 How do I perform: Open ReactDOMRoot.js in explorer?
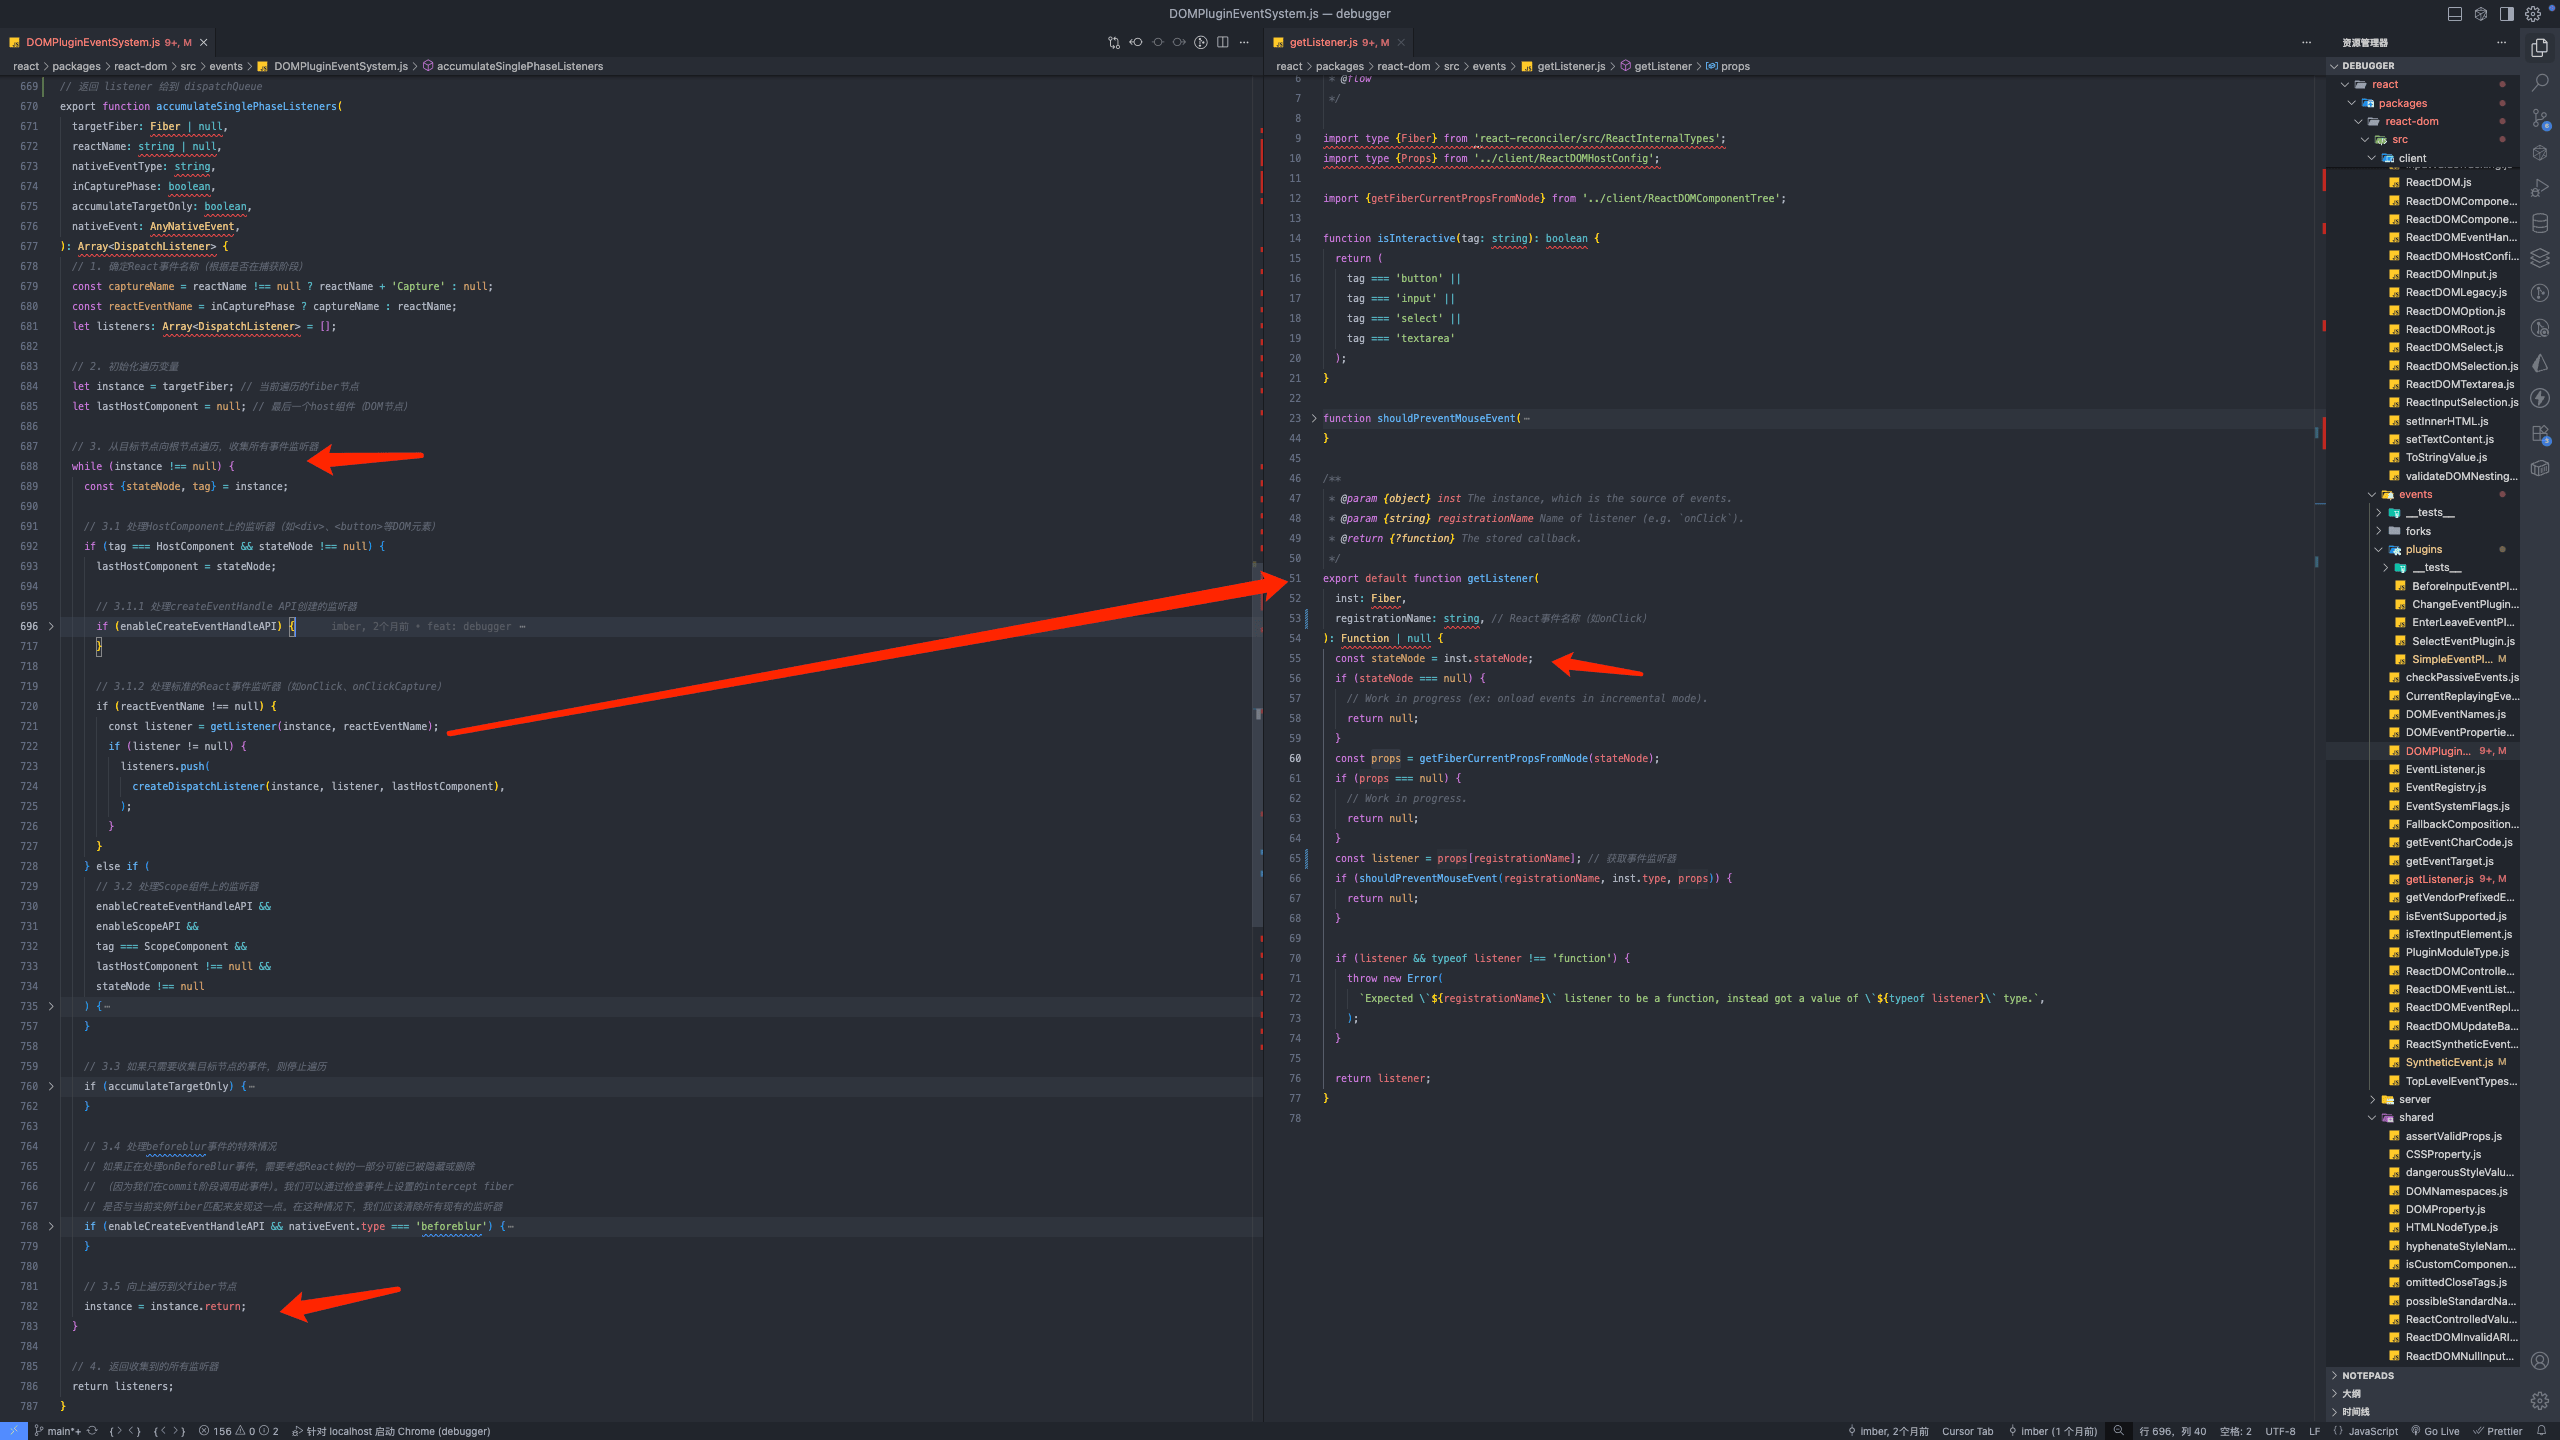click(2450, 329)
